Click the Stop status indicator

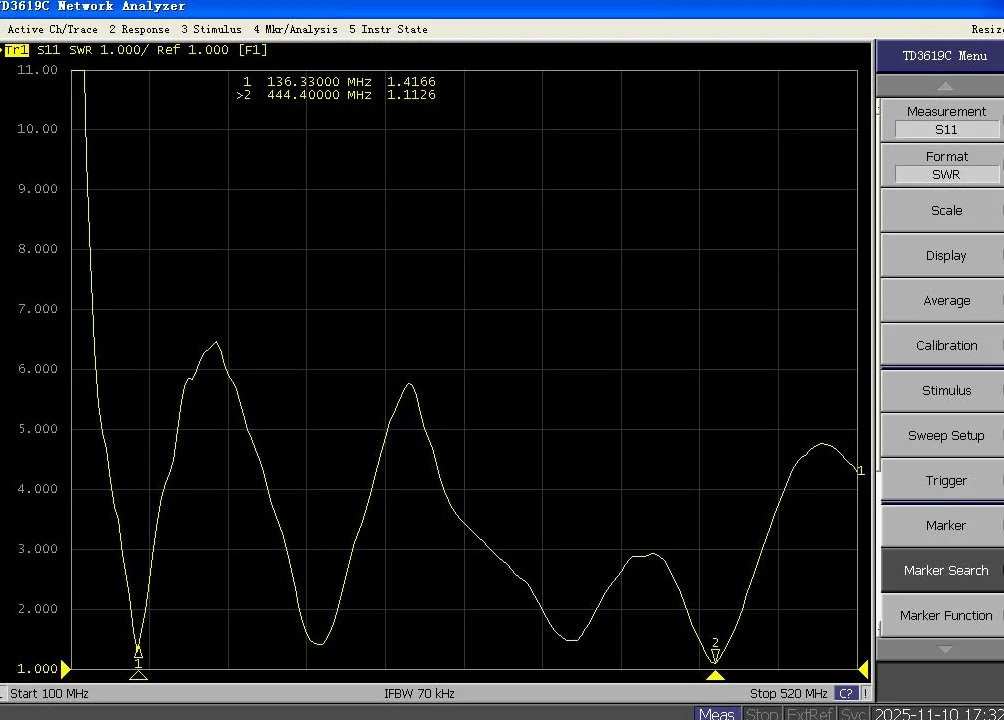pyautogui.click(x=761, y=714)
